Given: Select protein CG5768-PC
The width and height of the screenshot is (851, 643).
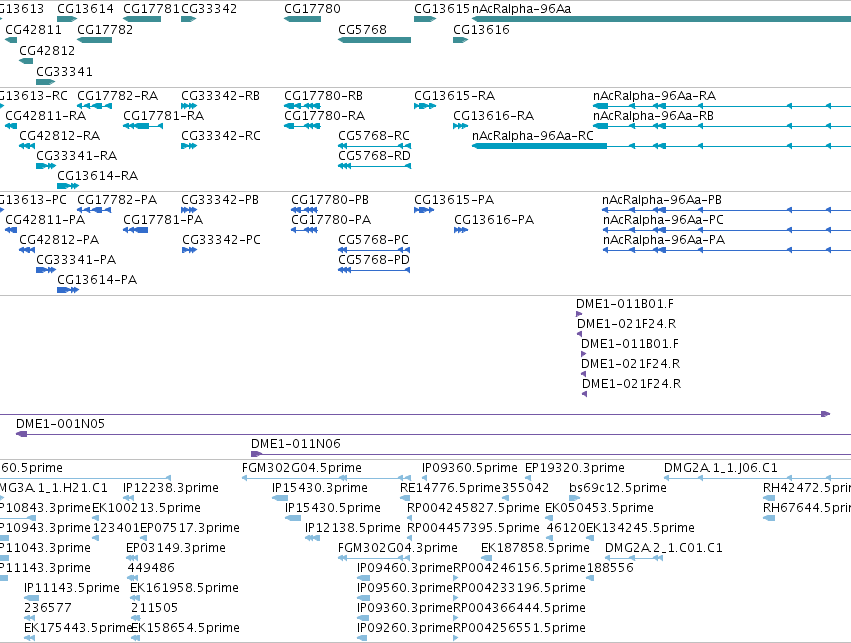Looking at the screenshot, I should tap(373, 240).
